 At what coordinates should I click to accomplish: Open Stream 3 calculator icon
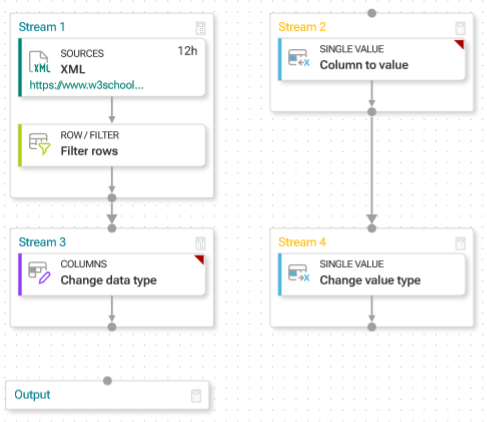(200, 243)
